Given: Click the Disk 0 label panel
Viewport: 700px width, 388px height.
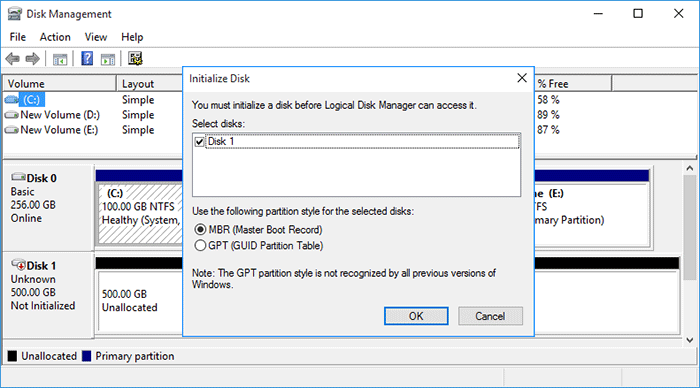Looking at the screenshot, I should [48, 208].
